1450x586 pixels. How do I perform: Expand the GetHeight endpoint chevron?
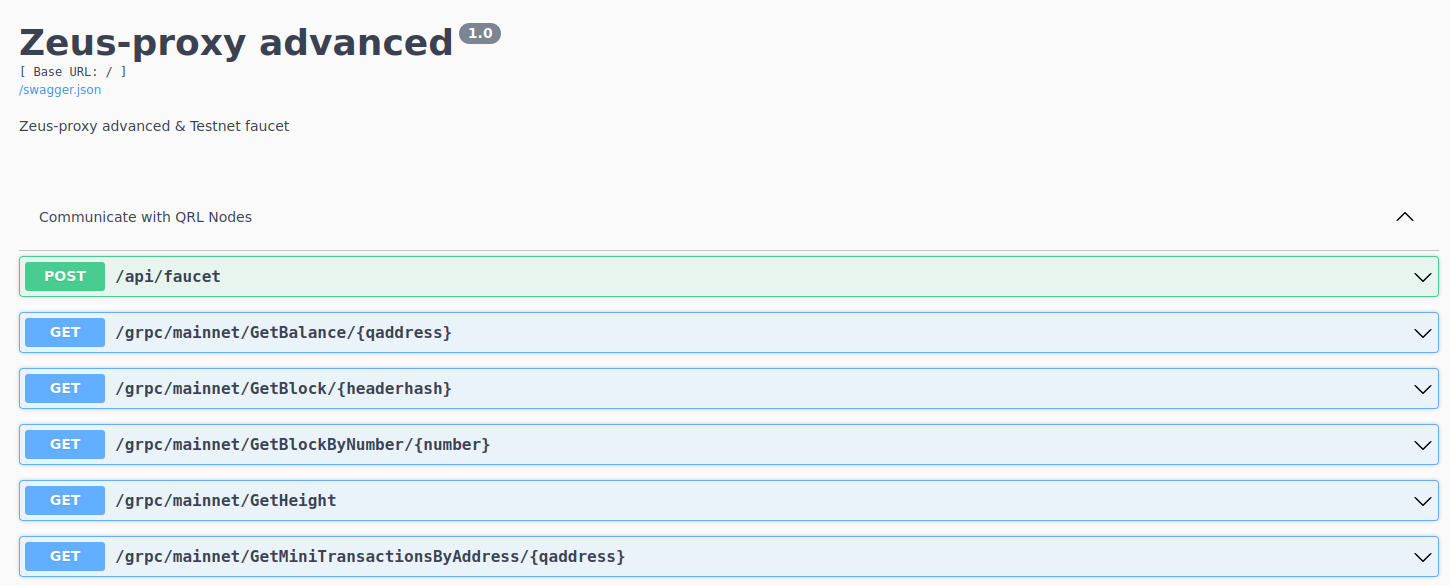click(x=1423, y=501)
